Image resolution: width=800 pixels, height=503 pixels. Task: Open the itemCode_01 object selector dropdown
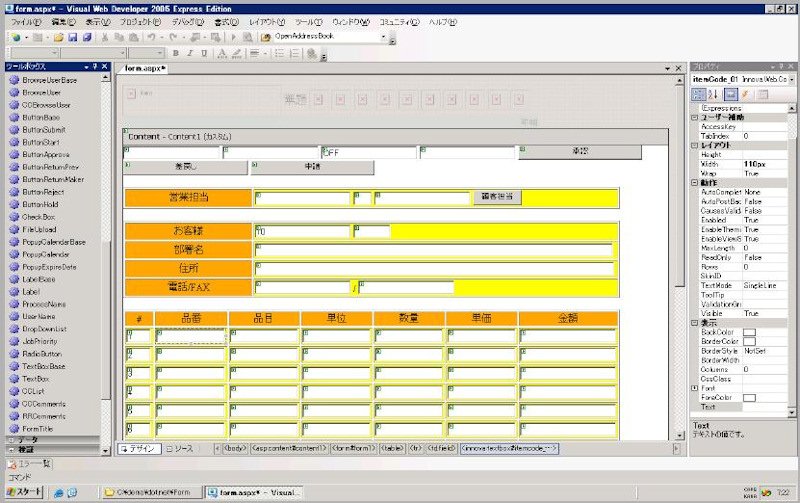click(791, 80)
